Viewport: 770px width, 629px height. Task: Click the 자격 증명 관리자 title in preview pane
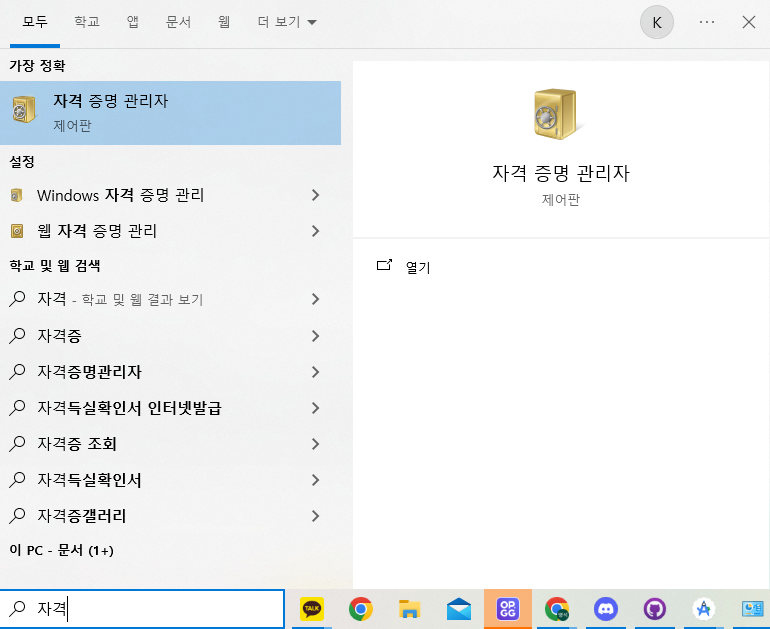[x=561, y=173]
